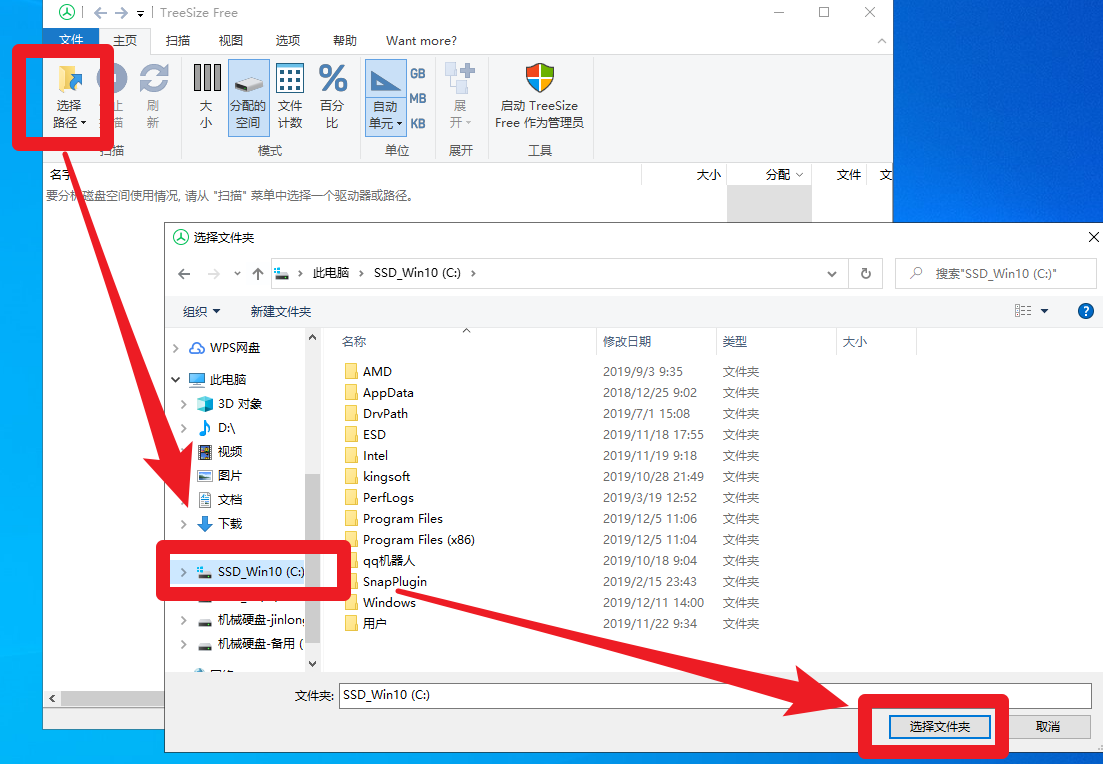The image size is (1103, 764).
Task: Collapse the TreeSize ribbon
Action: click(x=881, y=42)
